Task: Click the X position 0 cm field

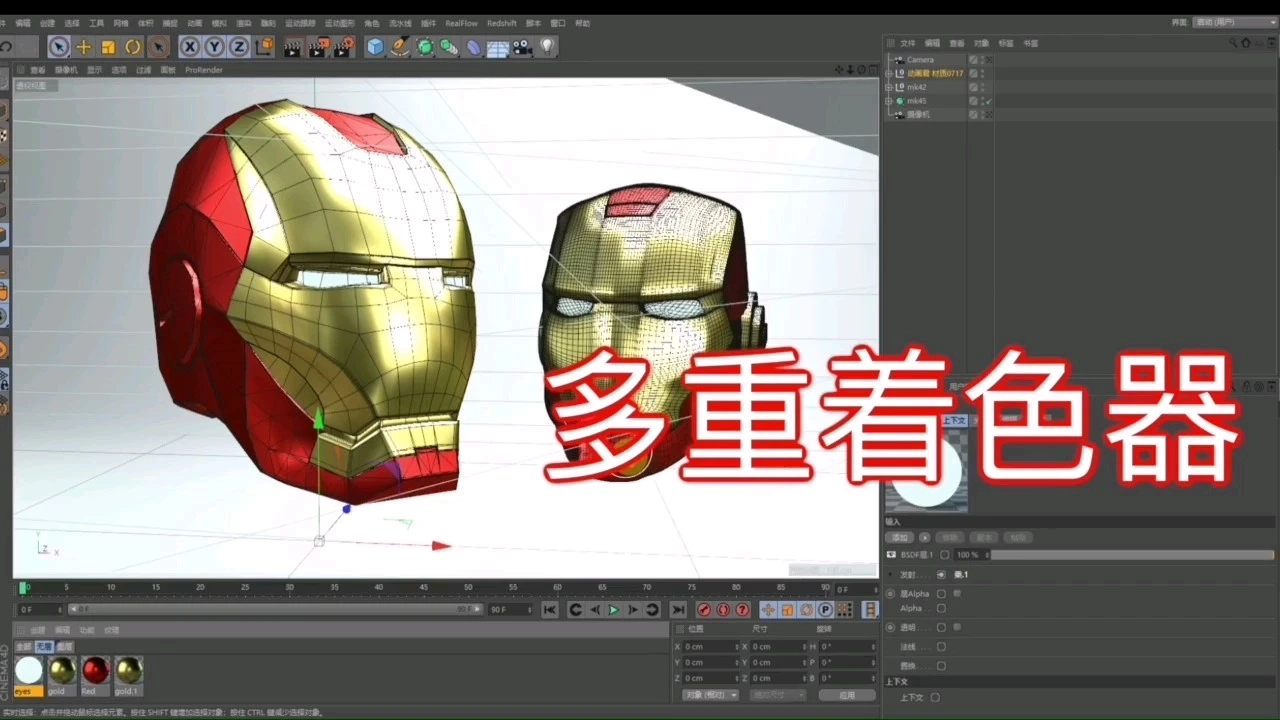Action: click(712, 647)
